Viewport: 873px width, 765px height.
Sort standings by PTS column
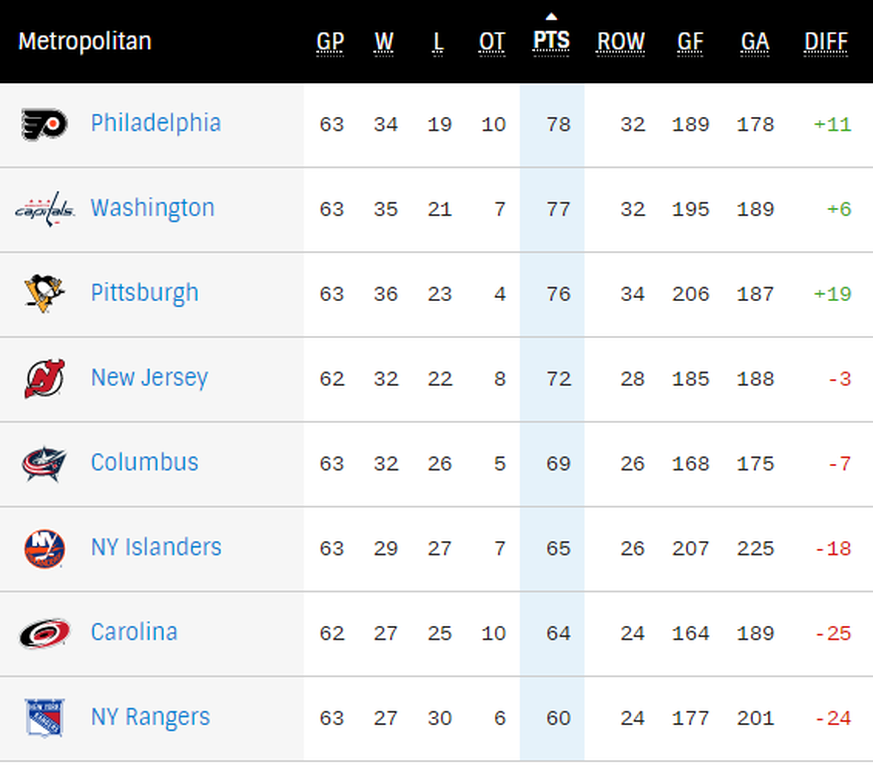551,42
